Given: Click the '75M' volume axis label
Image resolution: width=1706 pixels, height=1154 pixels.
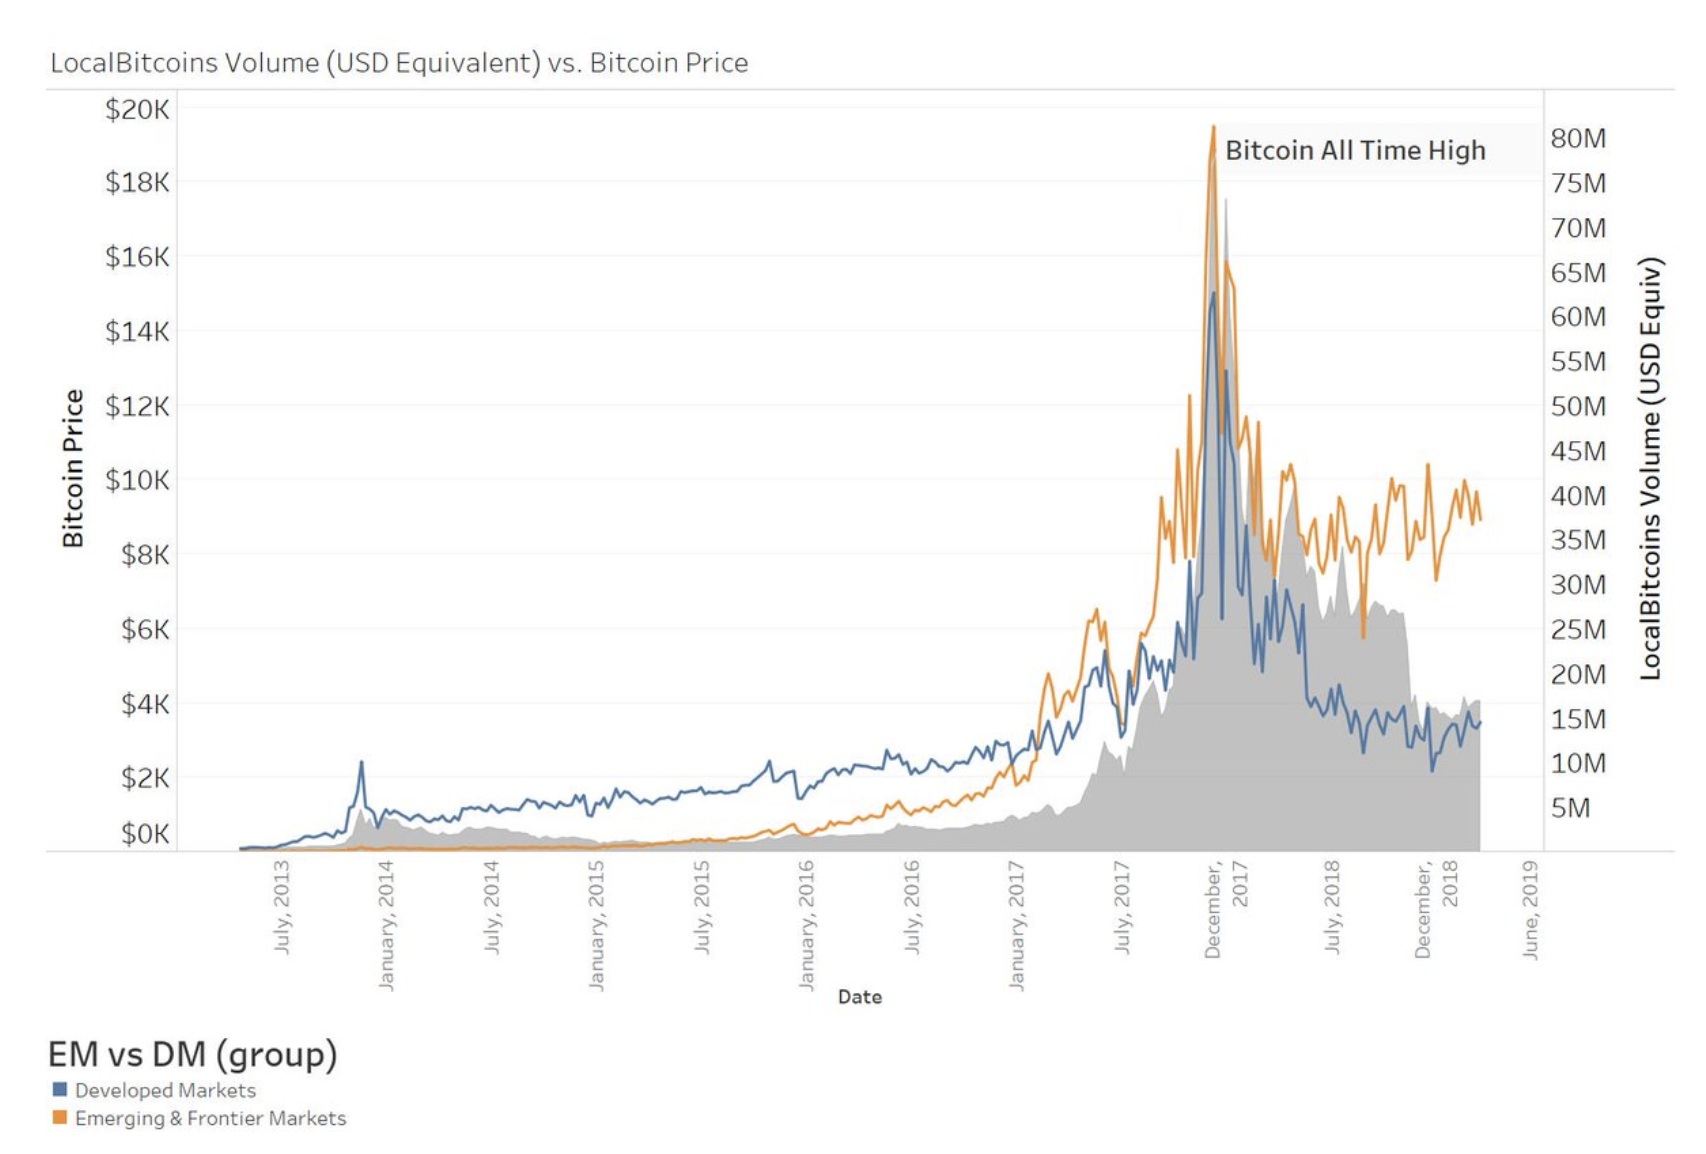Looking at the screenshot, I should pos(1578,183).
